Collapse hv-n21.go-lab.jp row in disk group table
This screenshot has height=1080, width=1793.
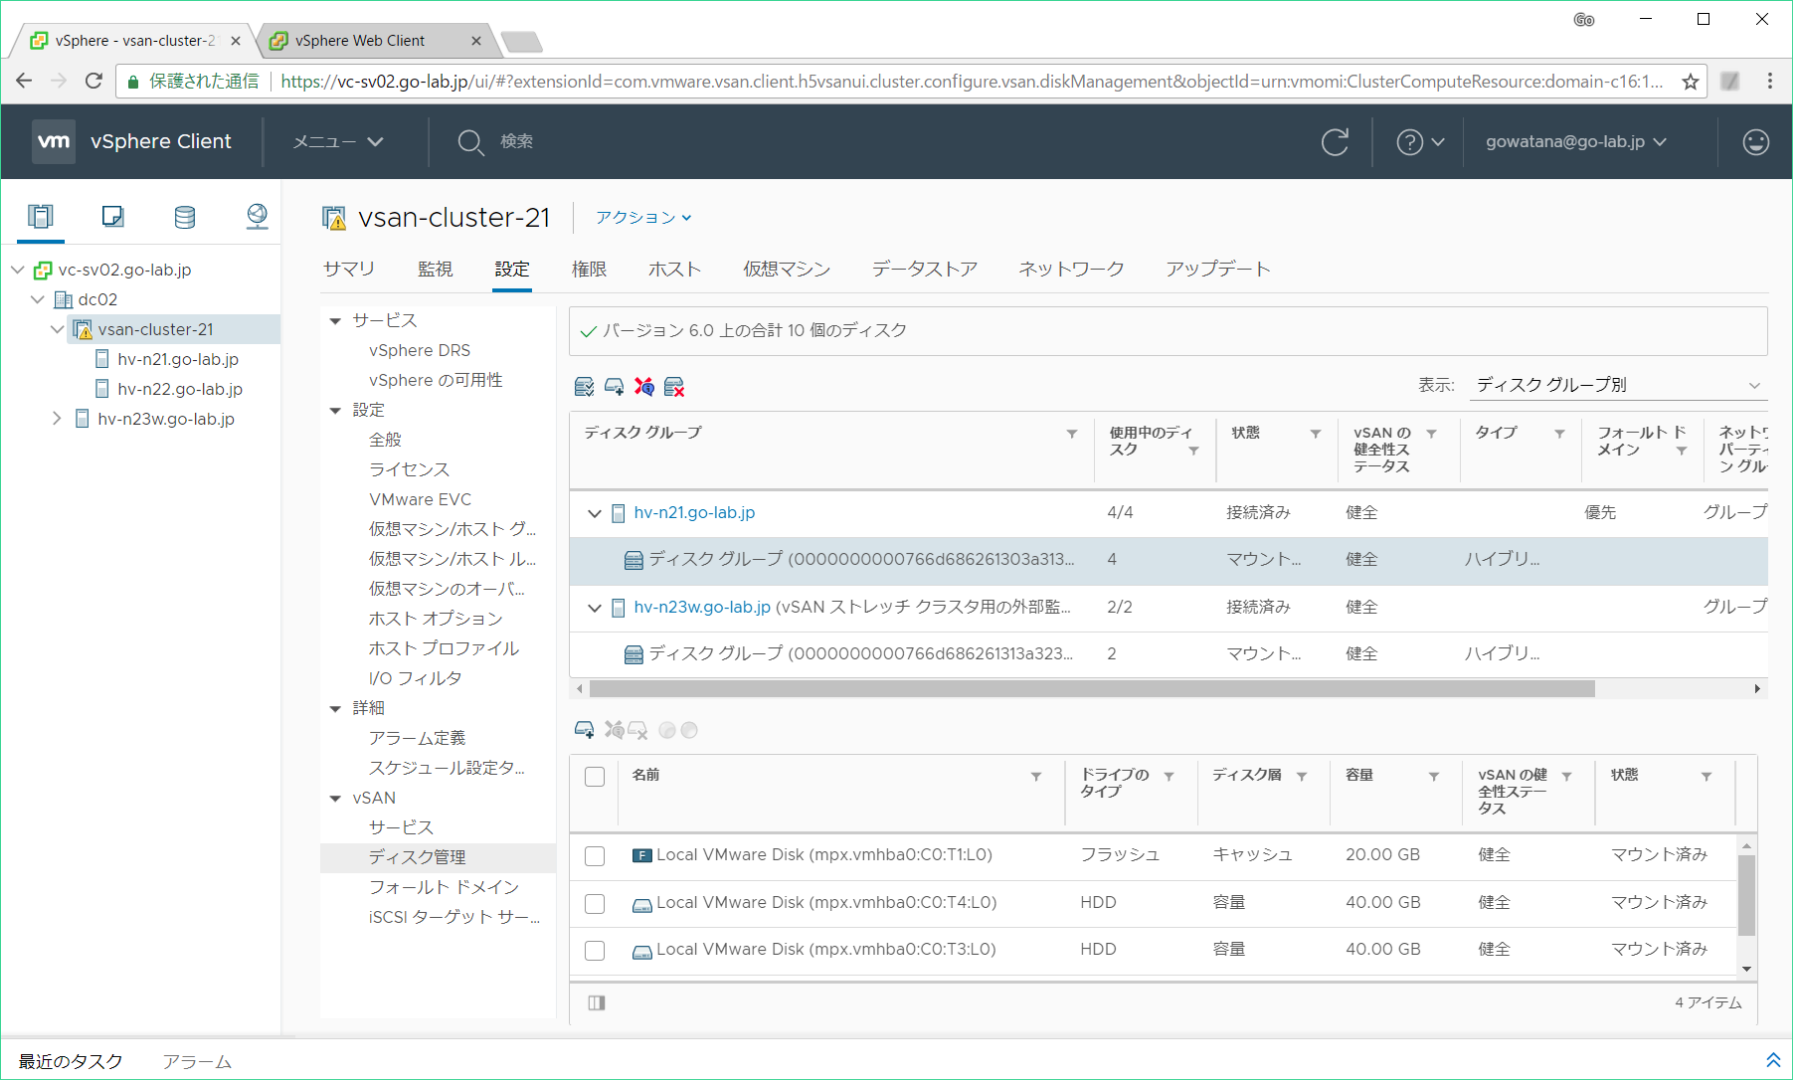point(594,514)
